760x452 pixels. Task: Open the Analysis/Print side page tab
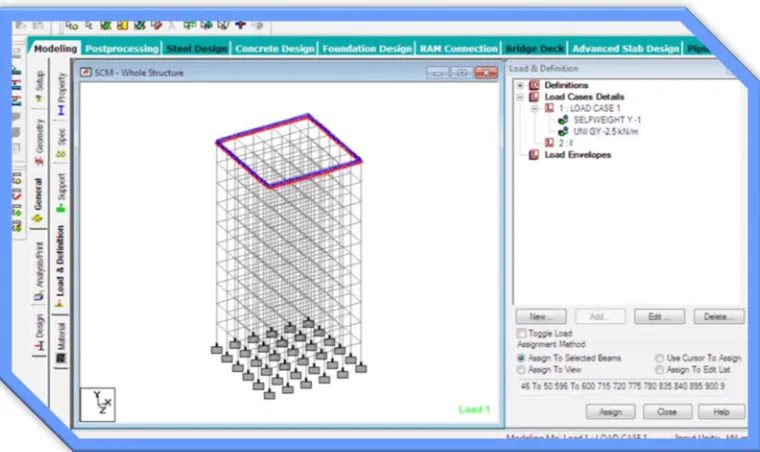click(39, 270)
